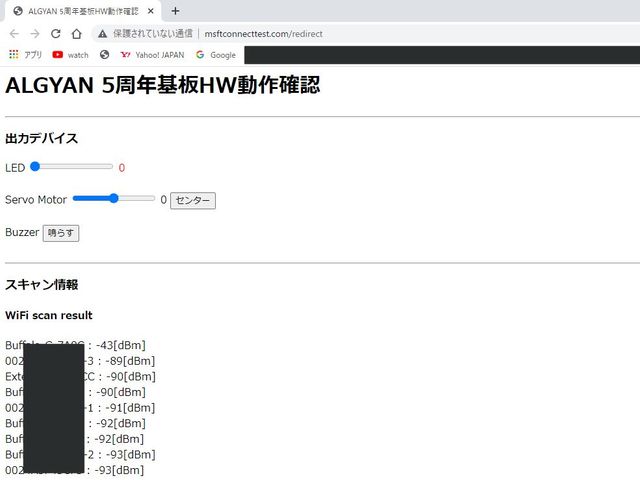Click the 鳴らす buzzer button
Image resolution: width=640 pixels, height=480 pixels.
click(x=61, y=233)
